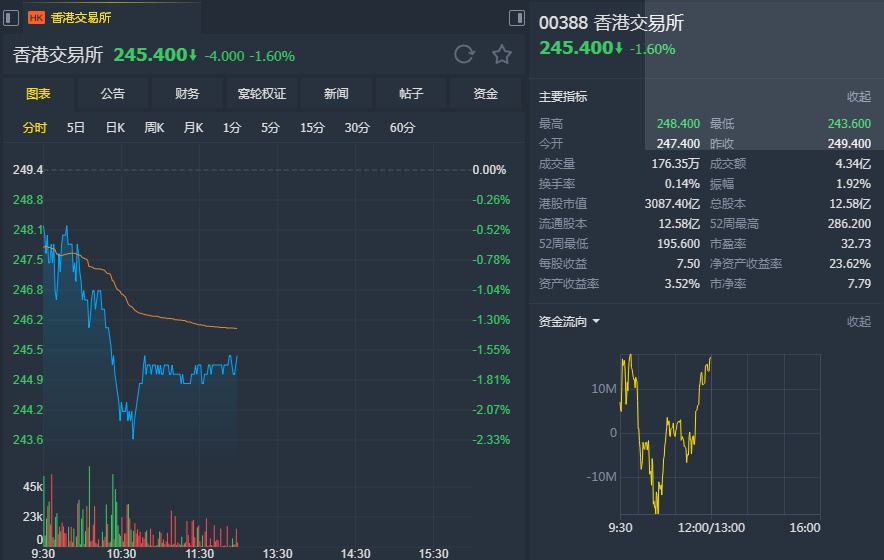Select the 15分 chart interval
The image size is (884, 560).
click(313, 128)
